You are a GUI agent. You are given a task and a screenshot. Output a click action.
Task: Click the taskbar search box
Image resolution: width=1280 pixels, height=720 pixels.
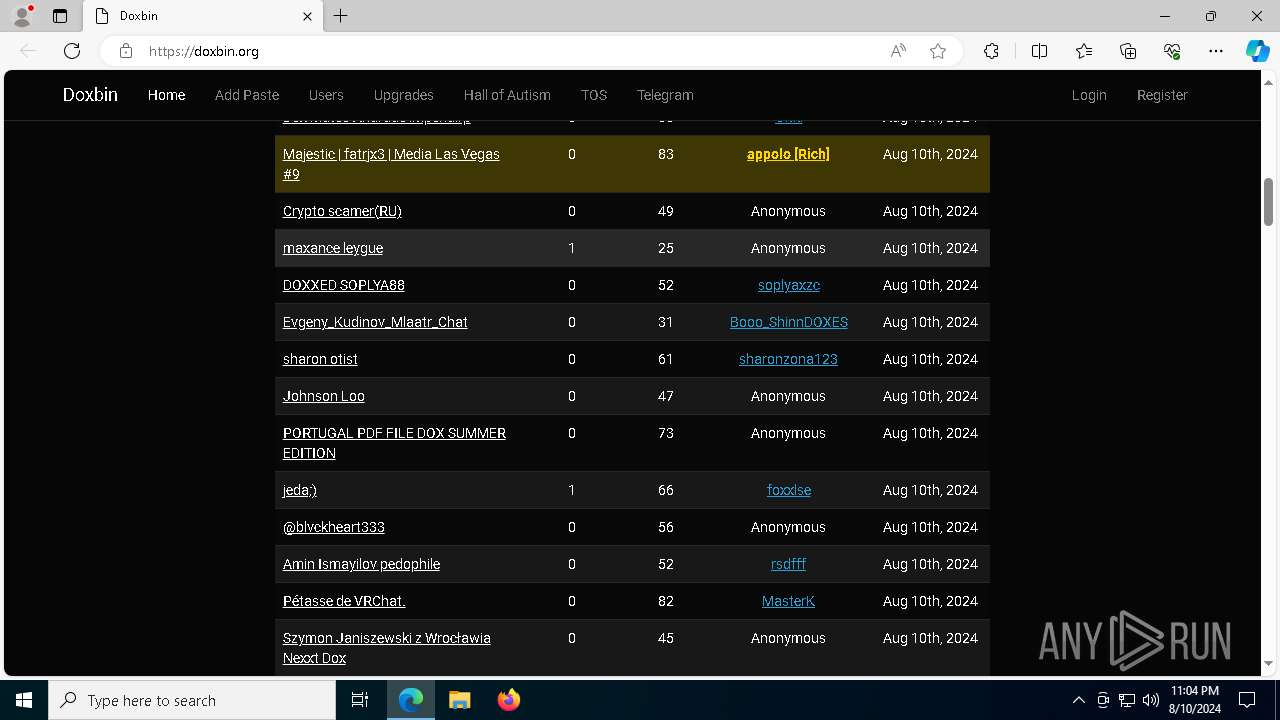192,700
